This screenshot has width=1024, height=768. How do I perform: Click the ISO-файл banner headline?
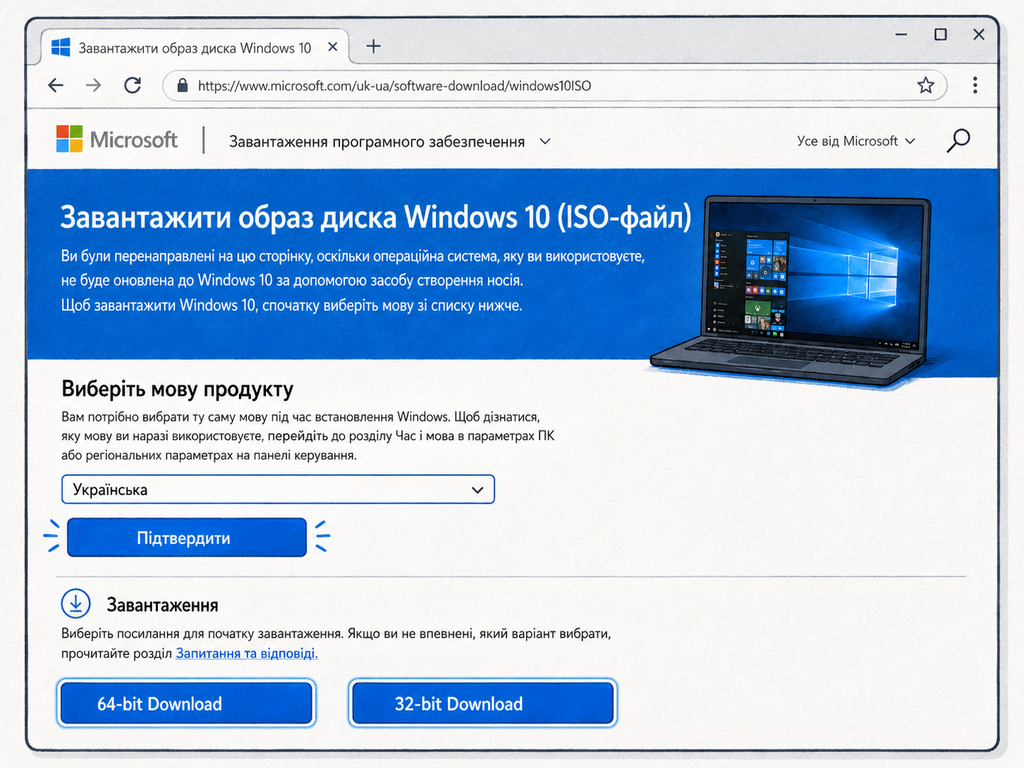376,217
